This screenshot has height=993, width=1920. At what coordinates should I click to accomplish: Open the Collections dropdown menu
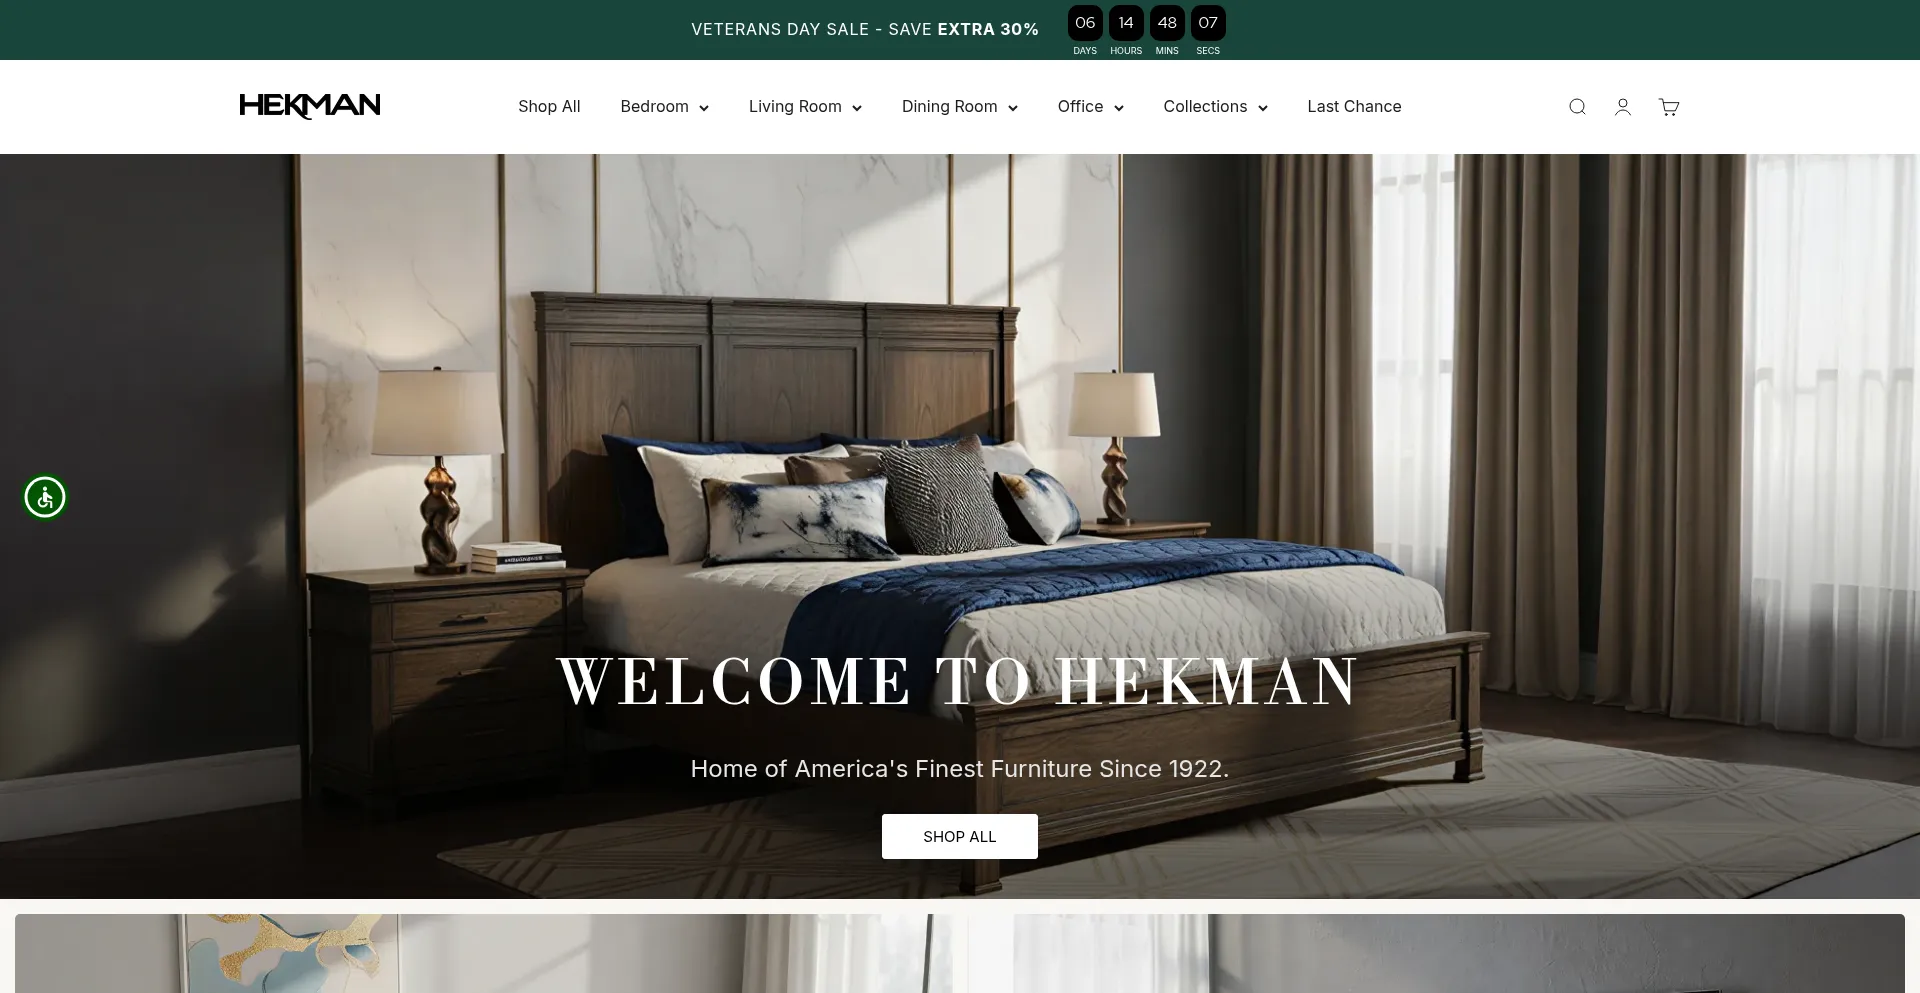click(1215, 107)
